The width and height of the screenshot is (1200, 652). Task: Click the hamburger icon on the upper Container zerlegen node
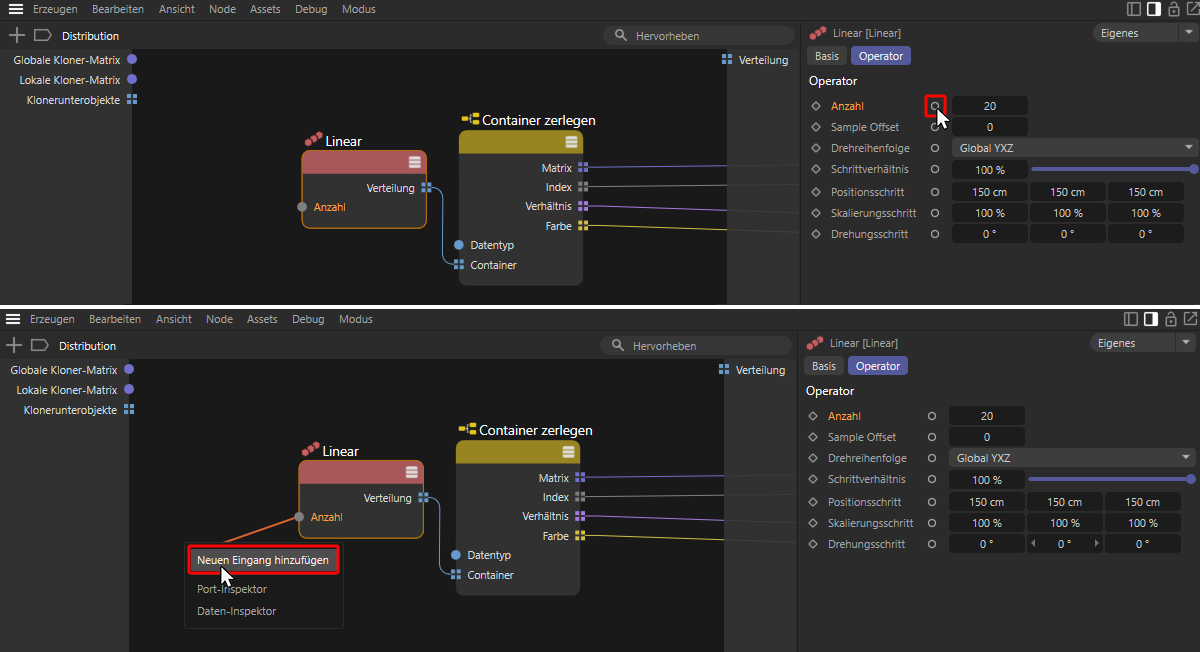[x=571, y=142]
